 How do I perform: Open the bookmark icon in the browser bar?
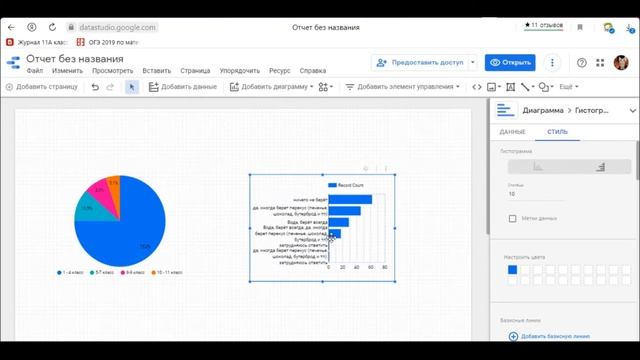click(x=580, y=27)
